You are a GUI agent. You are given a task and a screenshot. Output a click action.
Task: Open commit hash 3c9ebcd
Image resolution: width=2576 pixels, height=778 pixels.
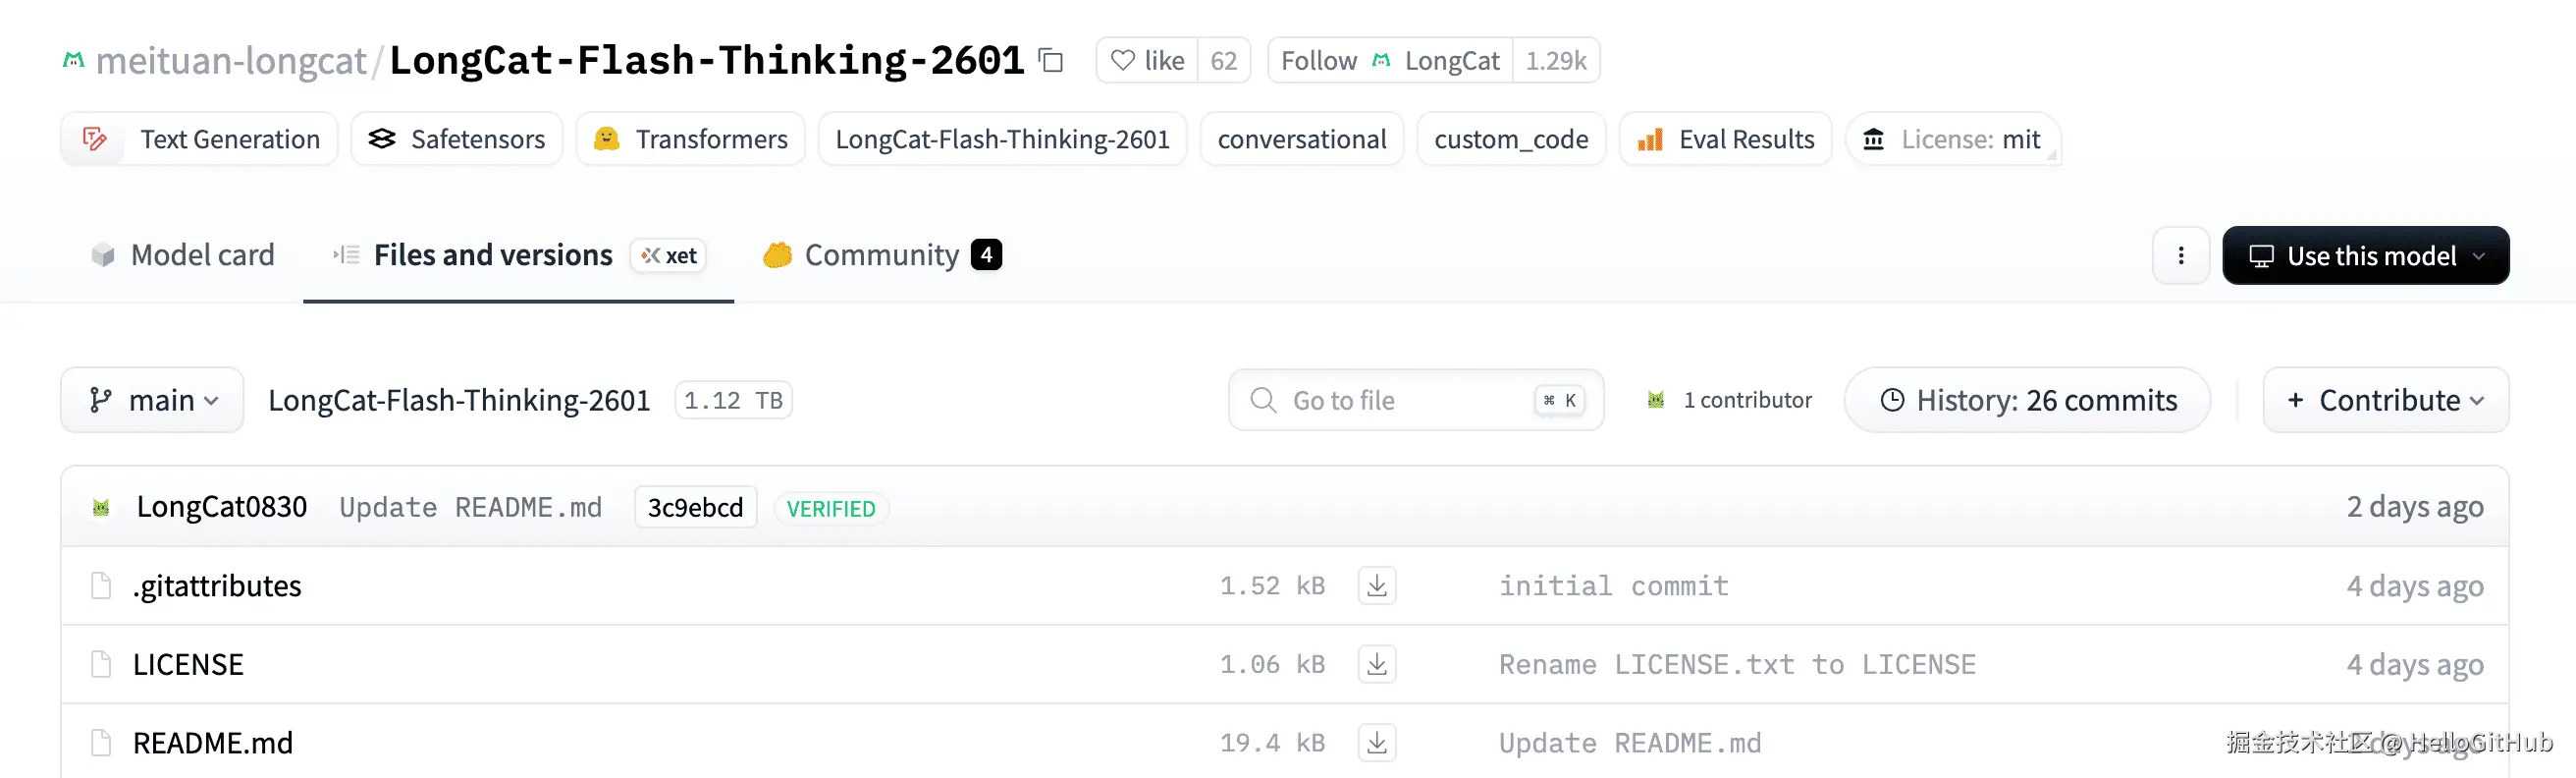point(695,508)
